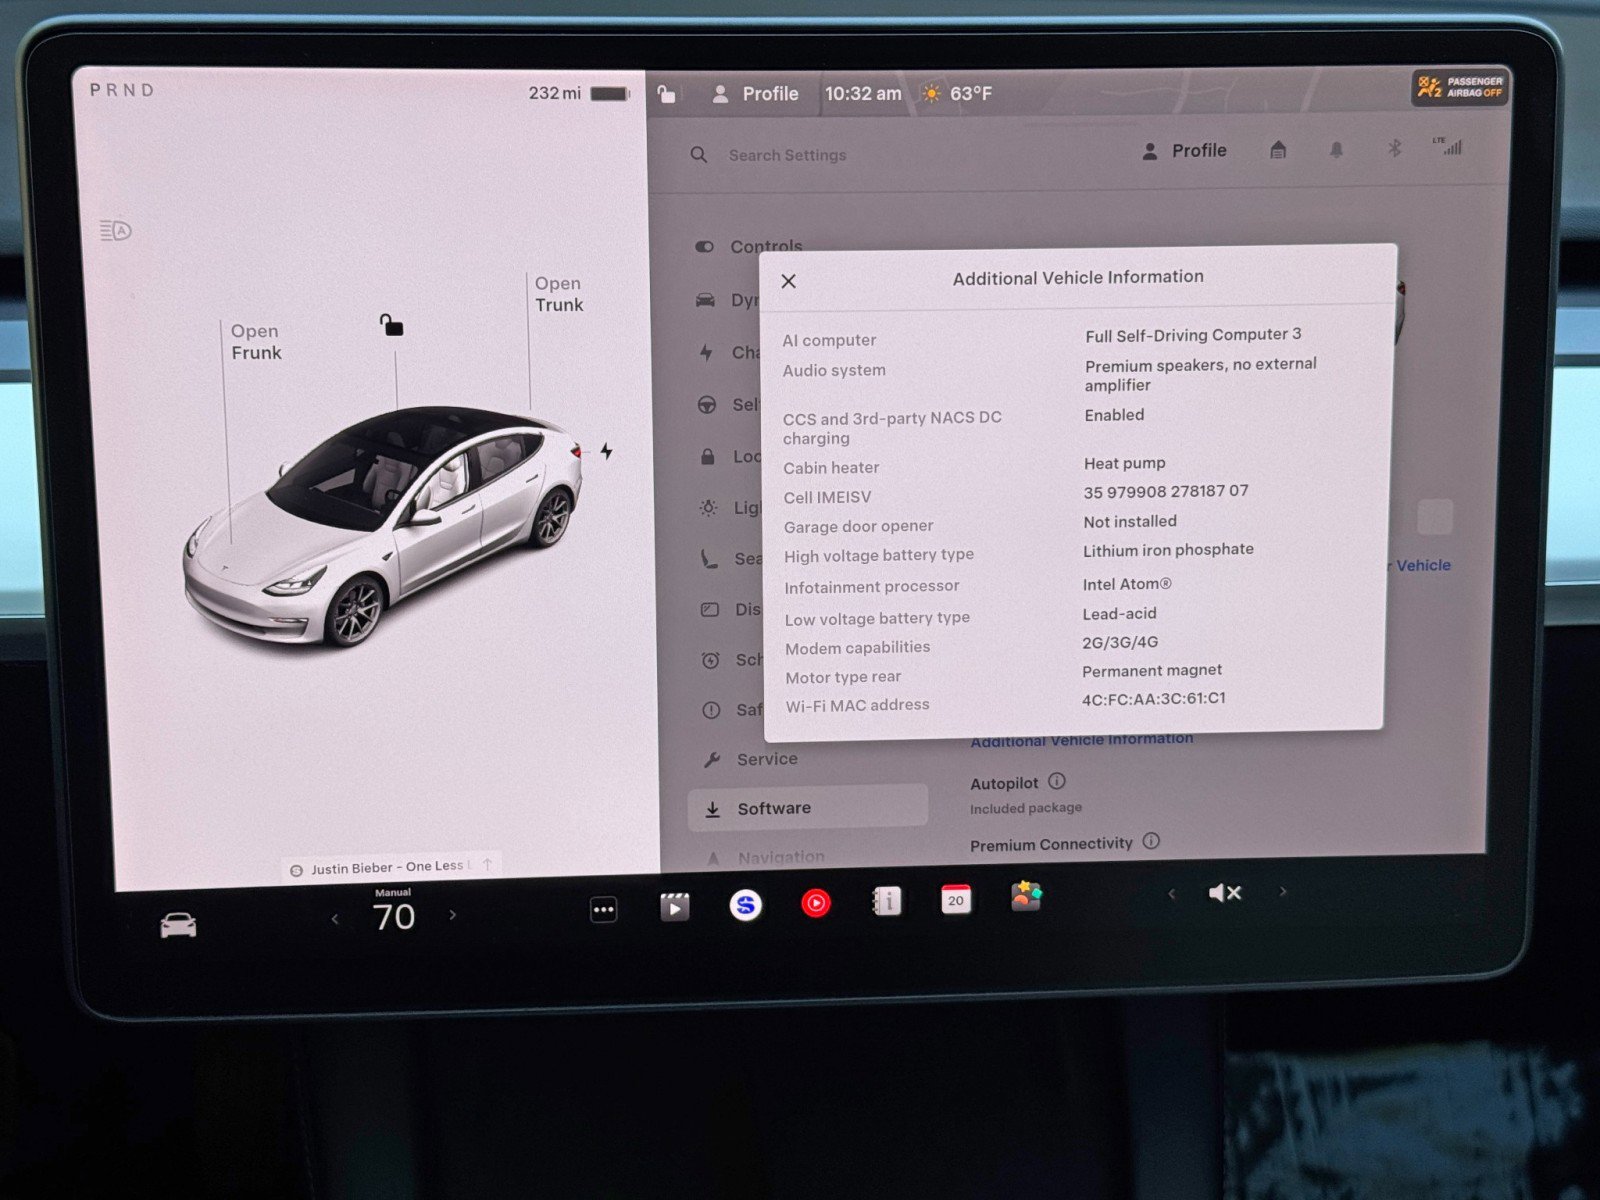1600x1200 pixels.
Task: Open the Theater app in the dock
Action: coord(675,907)
